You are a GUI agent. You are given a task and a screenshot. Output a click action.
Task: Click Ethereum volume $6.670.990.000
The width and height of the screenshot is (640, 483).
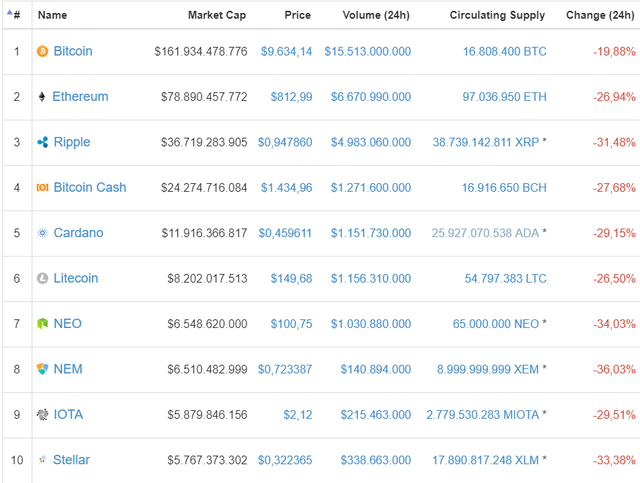coord(371,97)
